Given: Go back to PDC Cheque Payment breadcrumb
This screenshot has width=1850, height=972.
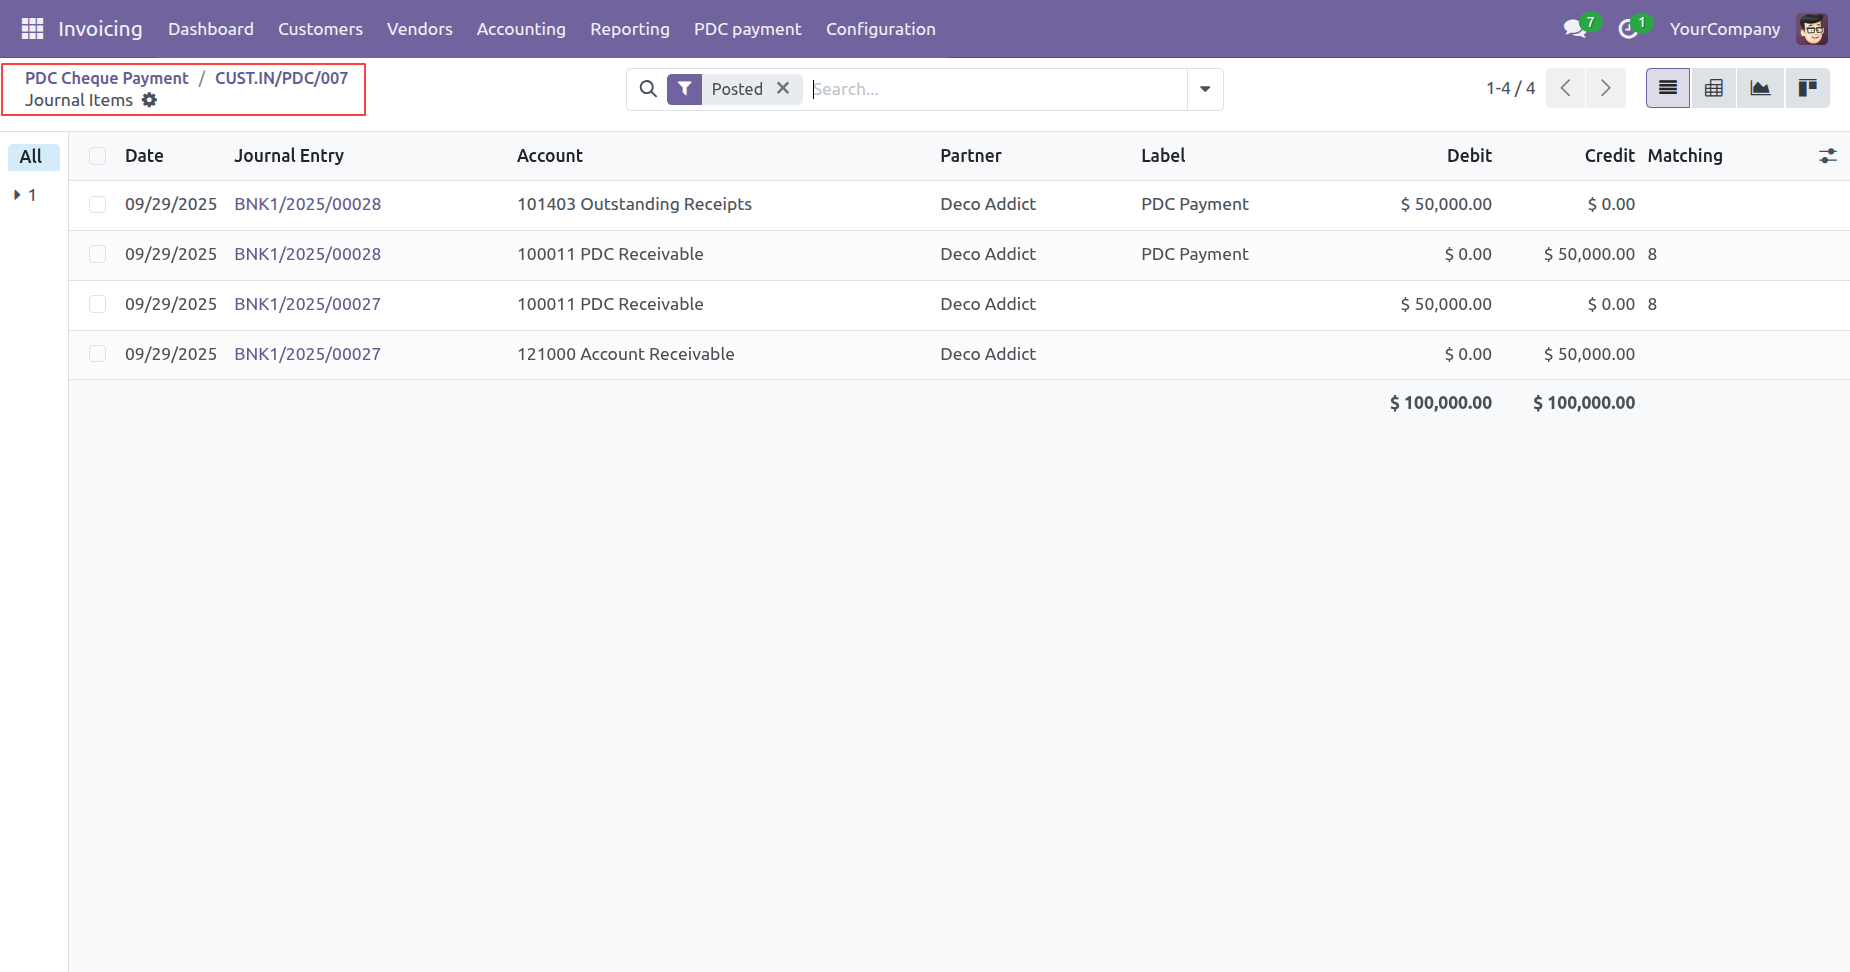Looking at the screenshot, I should click(x=106, y=78).
